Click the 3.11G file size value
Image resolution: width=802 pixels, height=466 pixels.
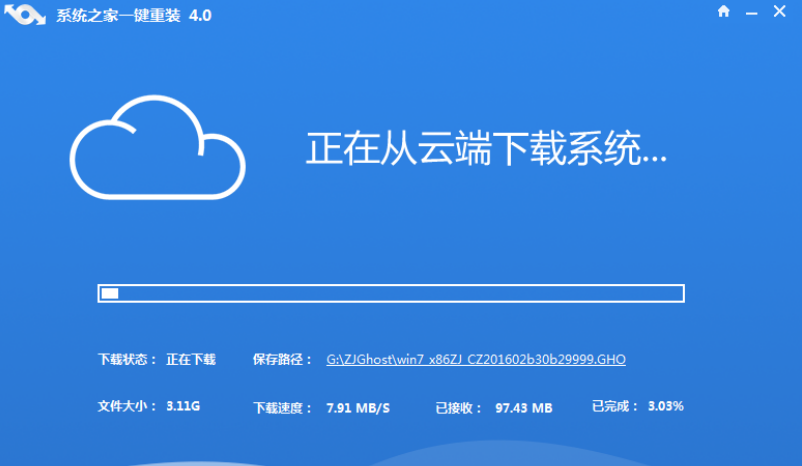pos(183,406)
